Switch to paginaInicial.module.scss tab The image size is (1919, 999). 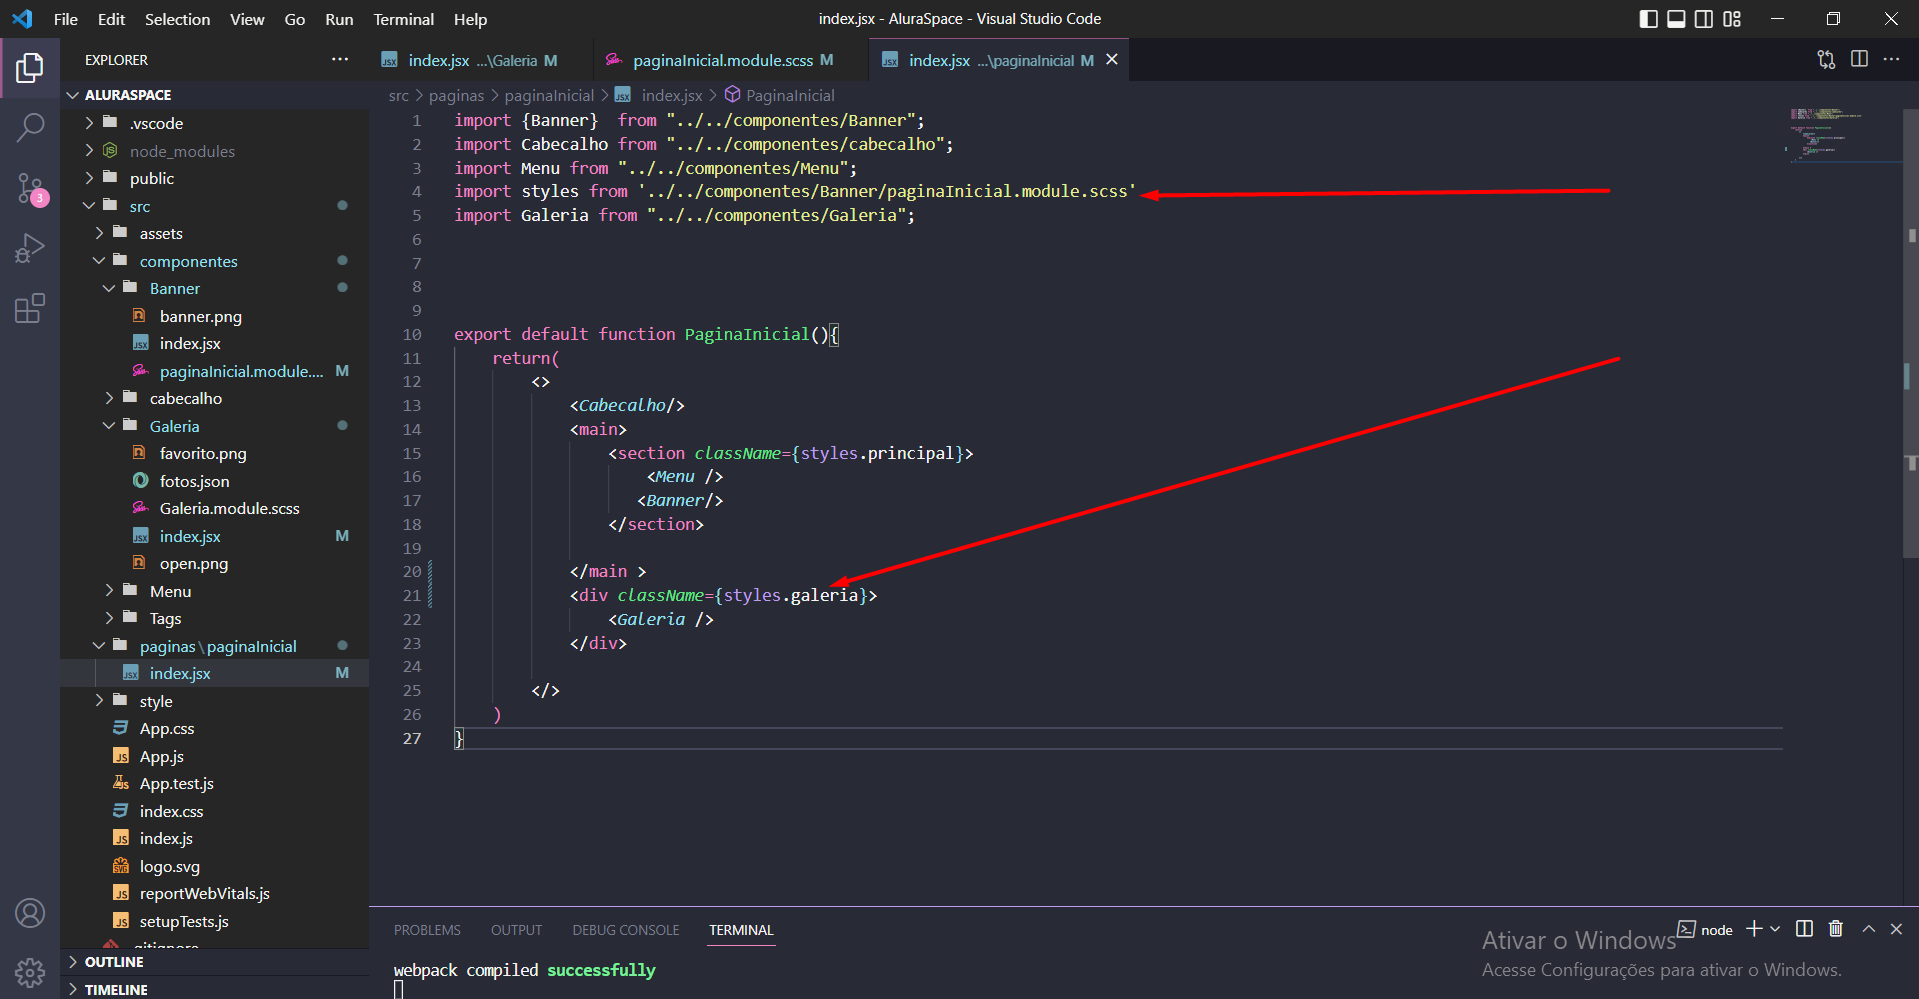(731, 60)
